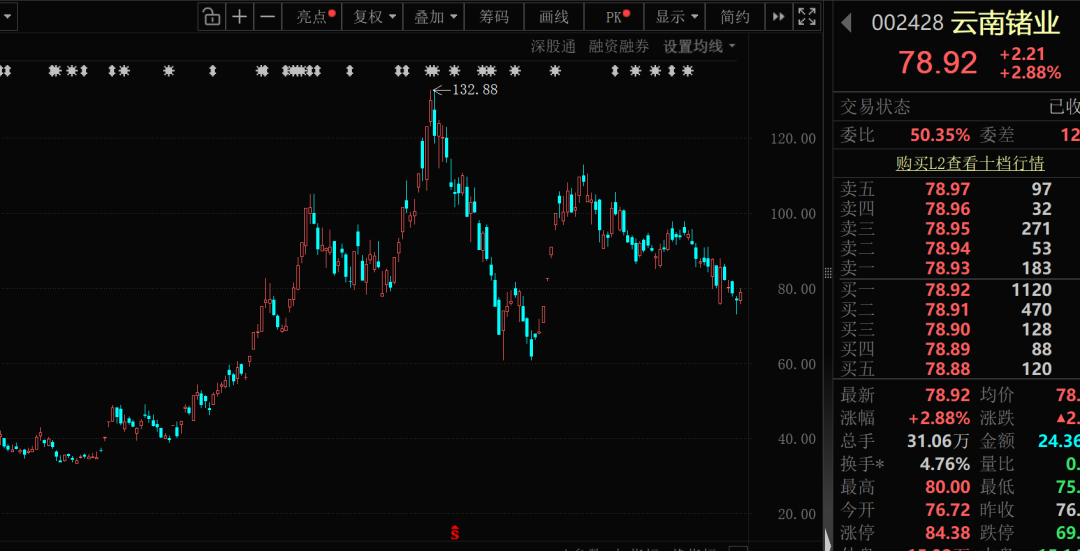The height and width of the screenshot is (551, 1080).
Task: Select the 画线 drawing tool
Action: coord(554,17)
